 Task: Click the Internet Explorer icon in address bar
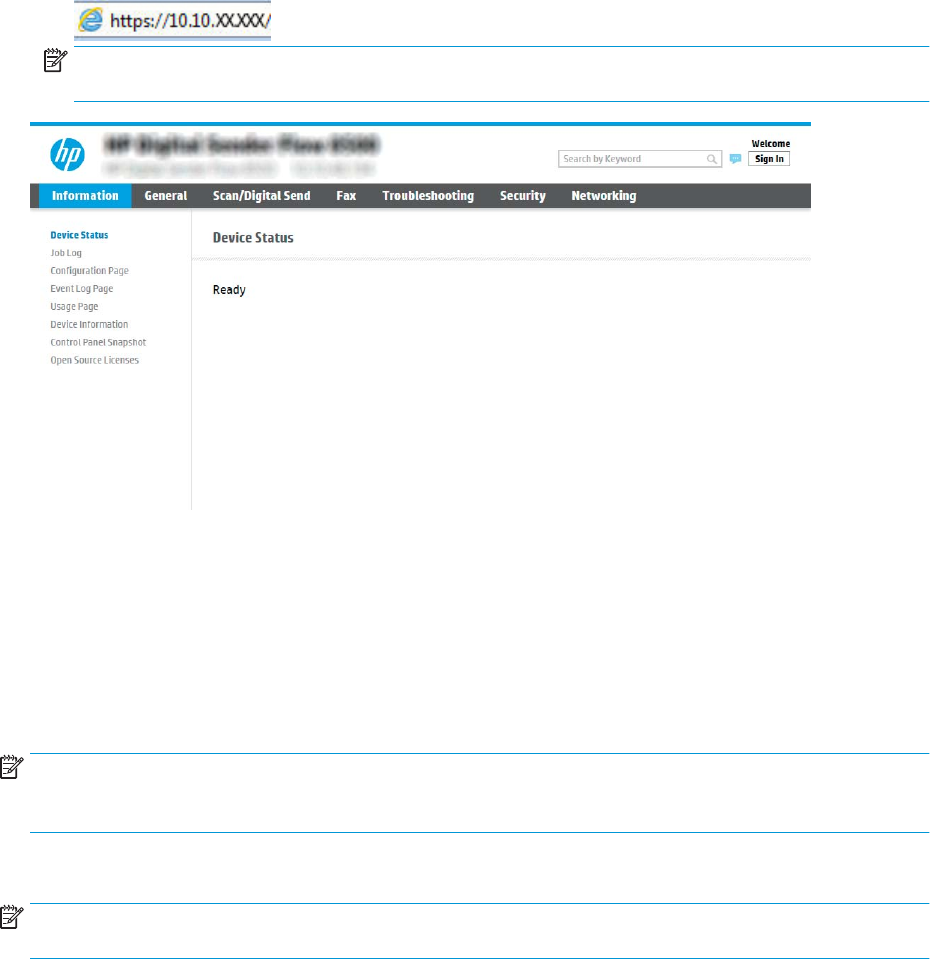[90, 21]
